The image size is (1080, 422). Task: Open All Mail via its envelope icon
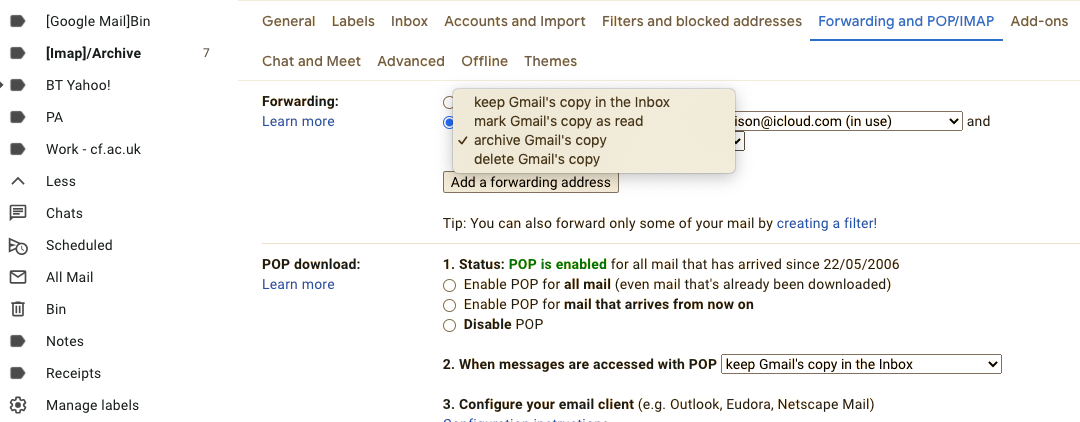point(17,277)
